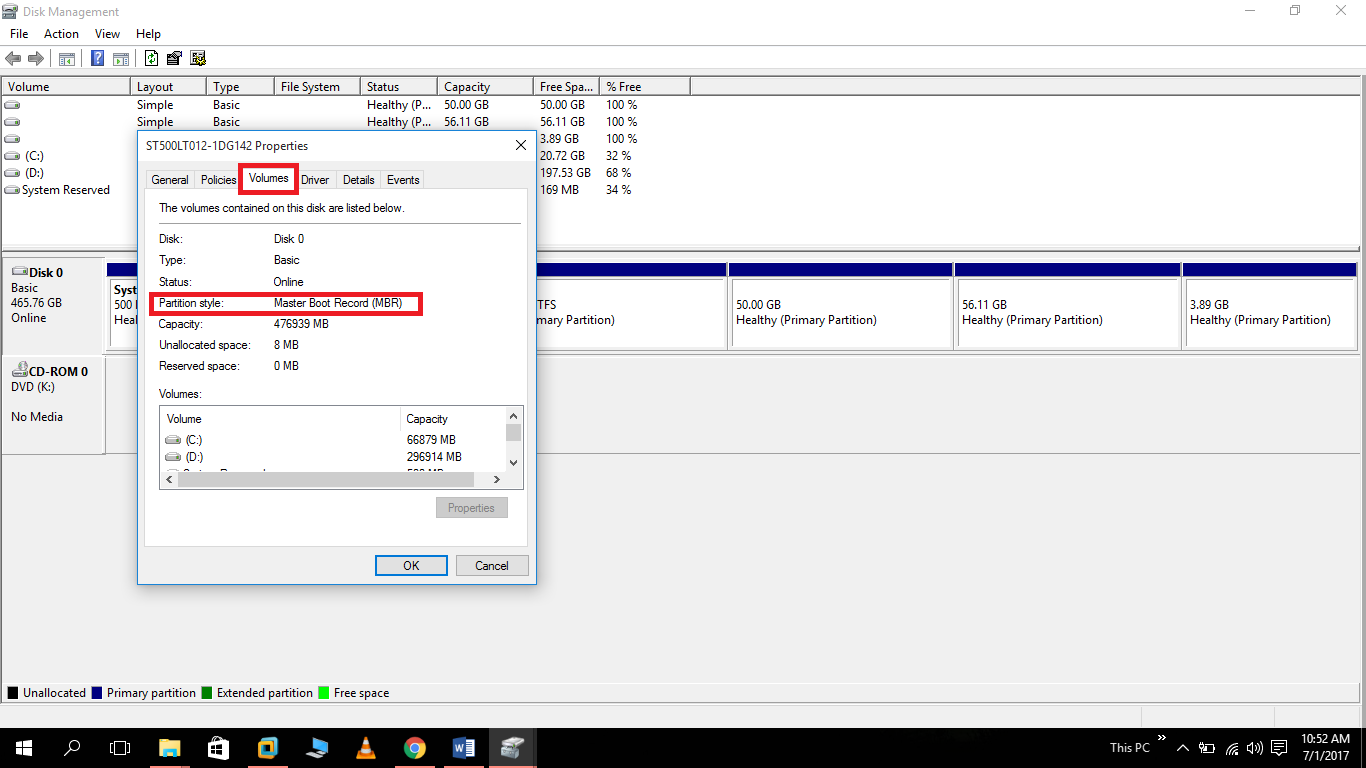Refresh the view with the toolbar refresh icon
The image size is (1366, 768).
(150, 57)
